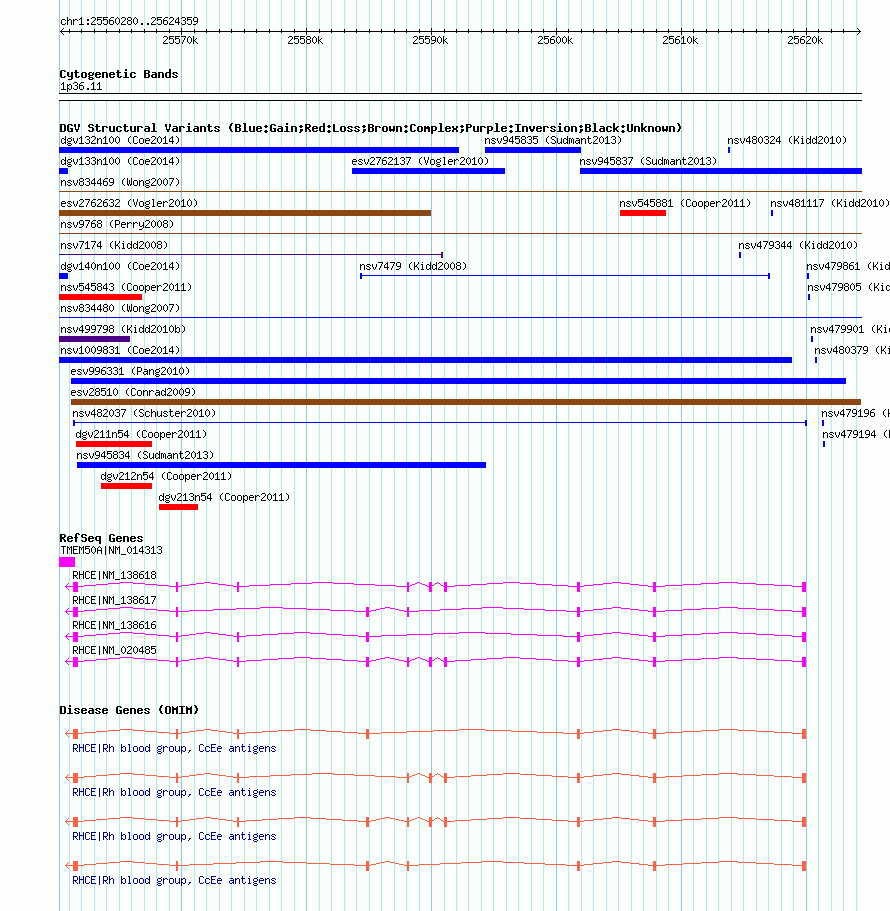Screen dimensions: 890x911
Task: Select nsv834469 (Wong2007) variant label
Action: (x=120, y=182)
